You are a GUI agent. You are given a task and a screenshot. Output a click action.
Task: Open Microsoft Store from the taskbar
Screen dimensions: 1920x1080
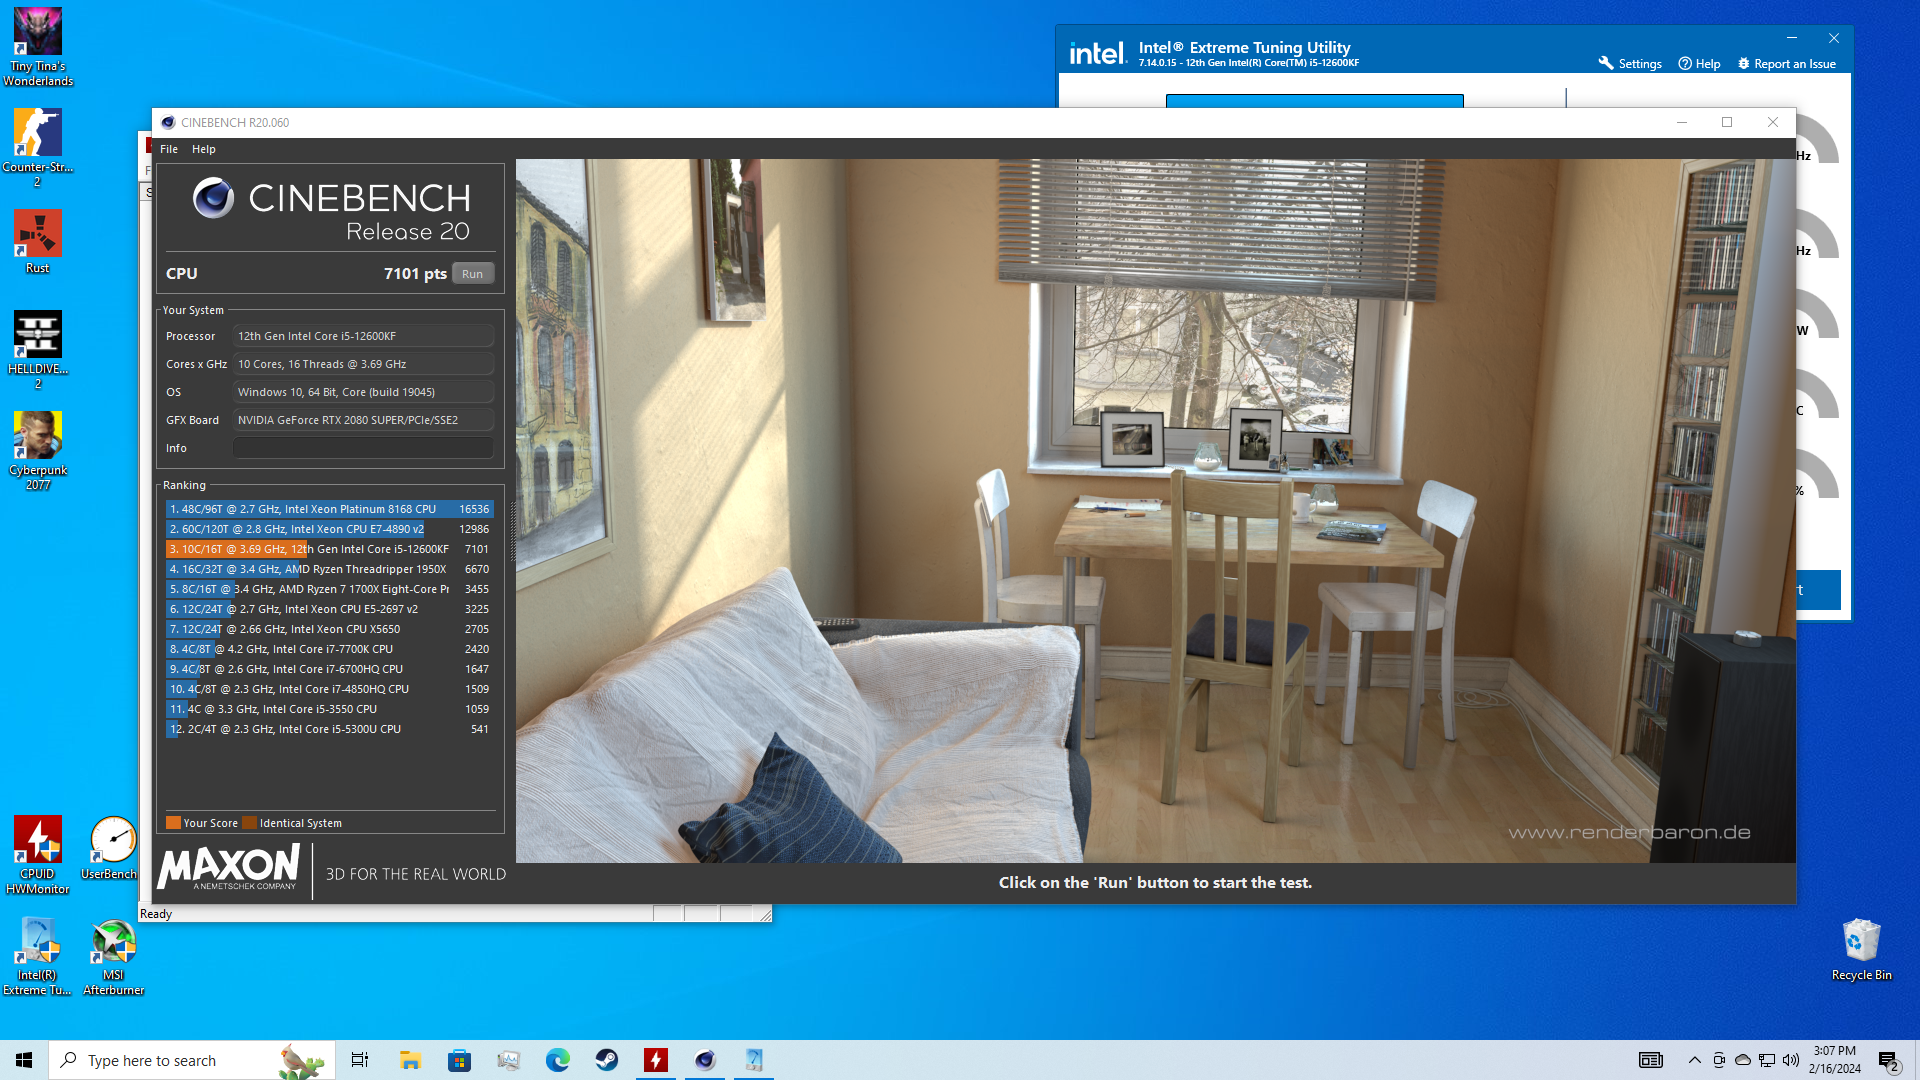(x=459, y=1060)
